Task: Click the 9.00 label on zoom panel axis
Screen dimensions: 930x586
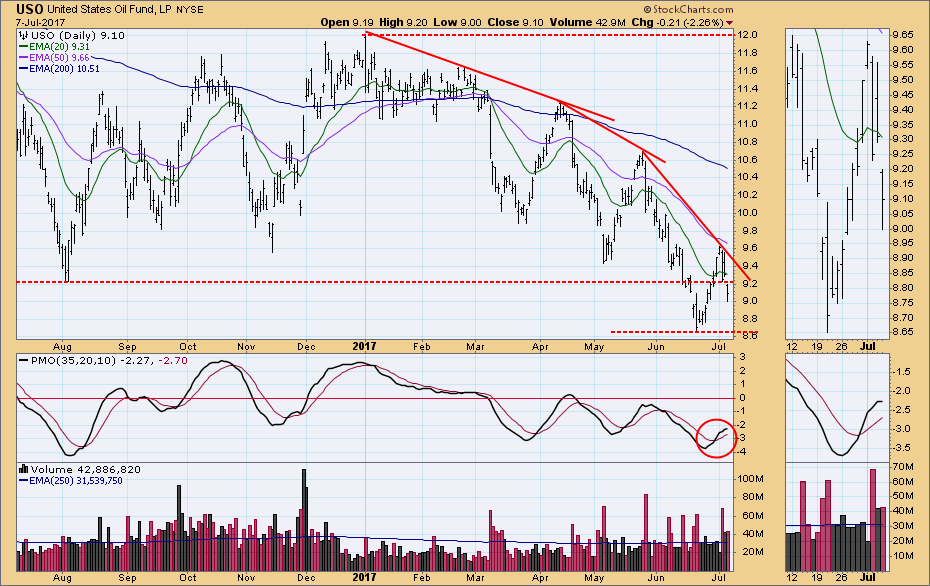Action: point(902,229)
